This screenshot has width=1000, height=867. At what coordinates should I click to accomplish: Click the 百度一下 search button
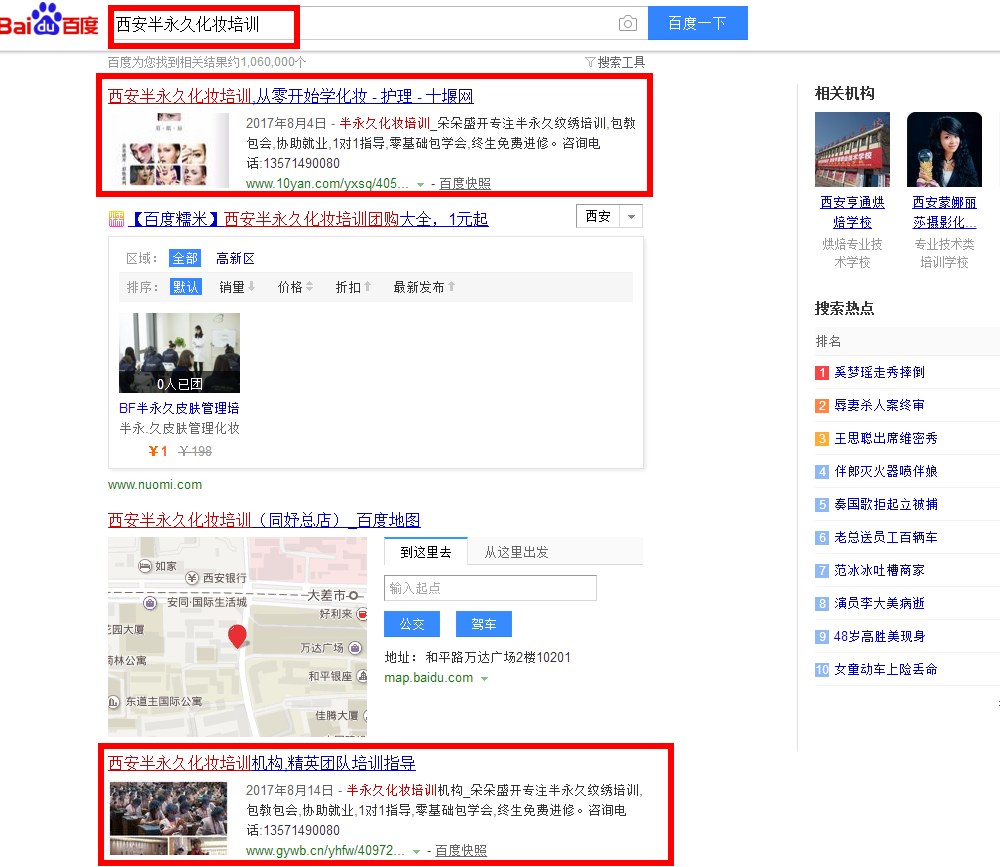tap(698, 24)
